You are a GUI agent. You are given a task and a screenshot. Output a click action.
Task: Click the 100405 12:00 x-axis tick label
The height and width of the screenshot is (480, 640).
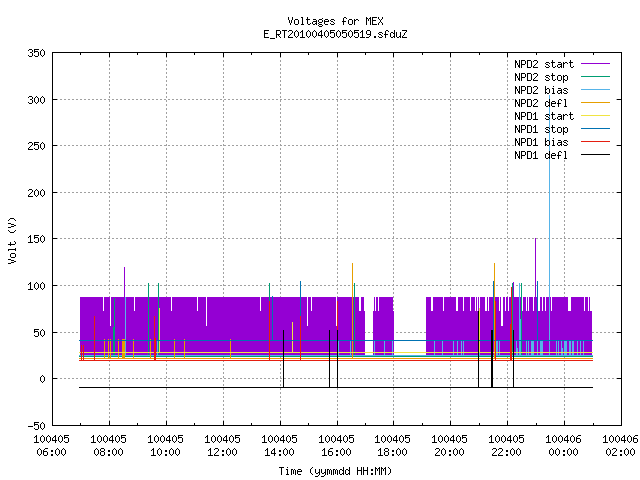(x=222, y=446)
